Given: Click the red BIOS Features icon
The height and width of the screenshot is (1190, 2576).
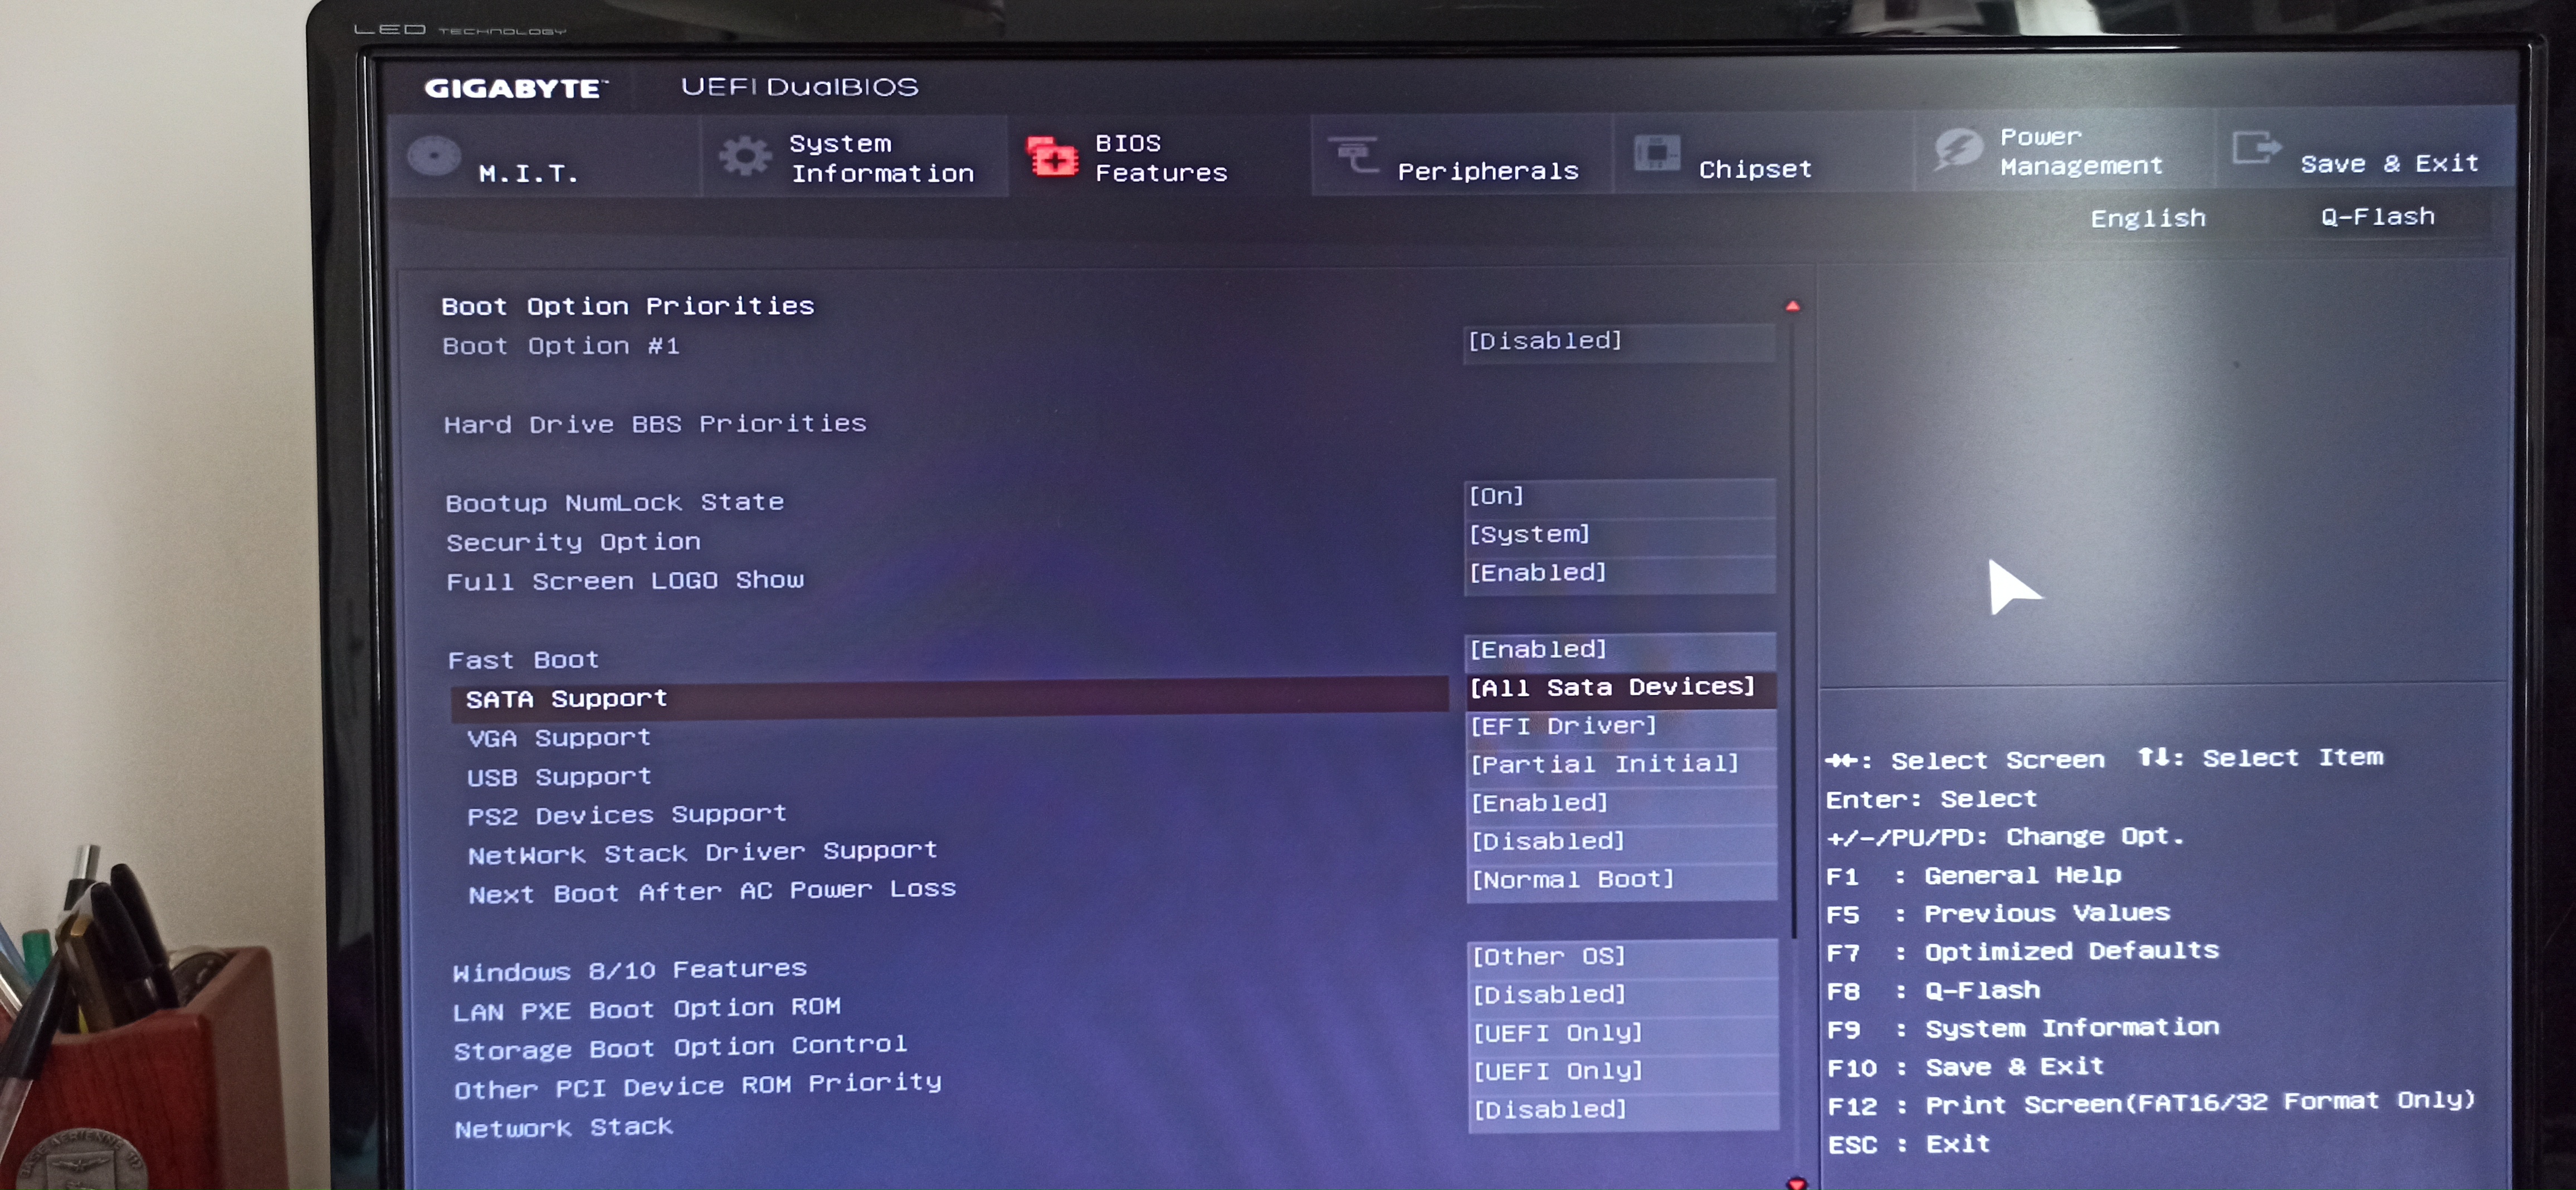Looking at the screenshot, I should (x=1053, y=157).
